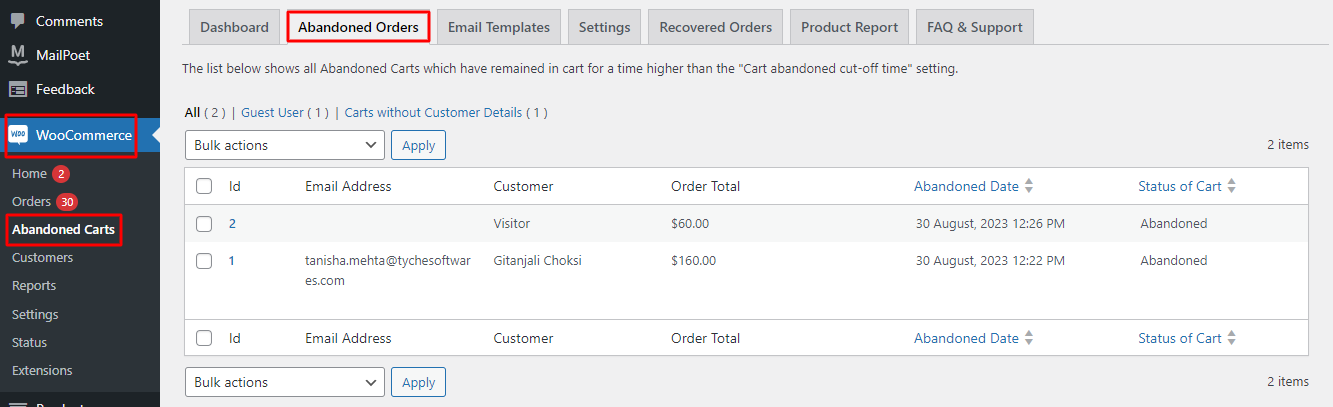This screenshot has height=407, width=1333.
Task: Click sort arrows beside top Abandoned Date header
Action: 1029,186
